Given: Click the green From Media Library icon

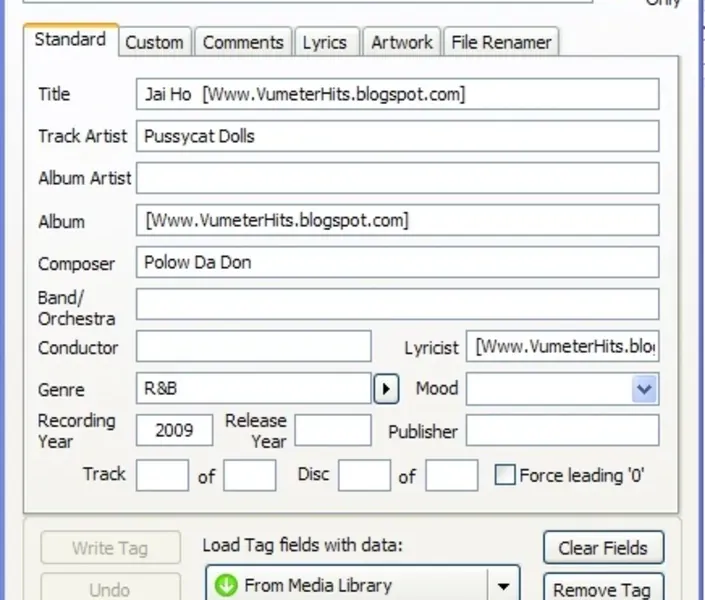Looking at the screenshot, I should 226,586.
